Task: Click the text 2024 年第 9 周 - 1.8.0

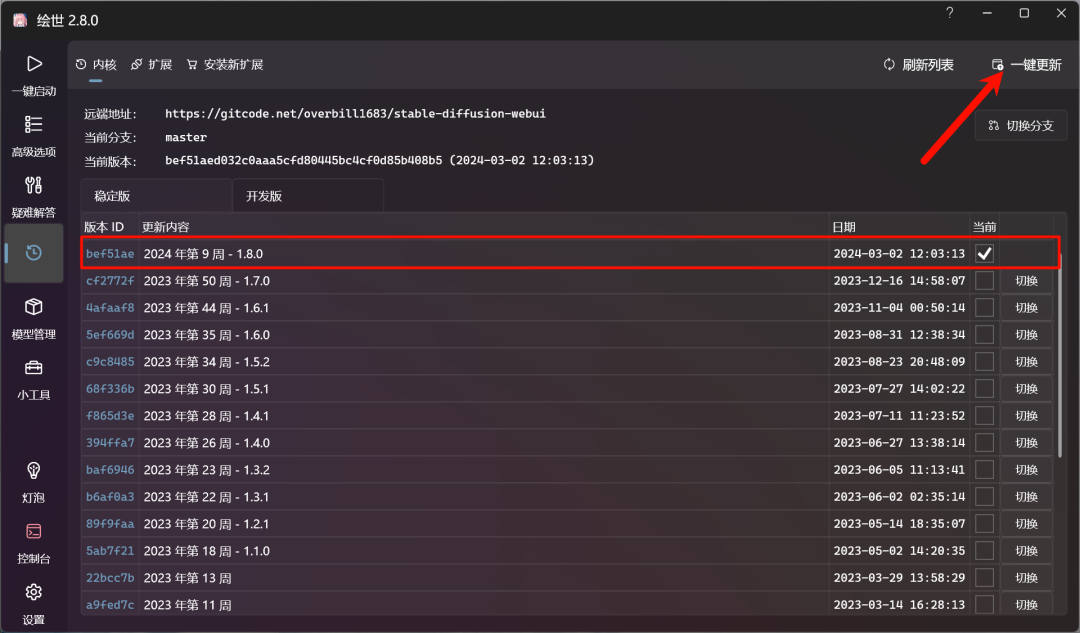Action: (x=203, y=253)
